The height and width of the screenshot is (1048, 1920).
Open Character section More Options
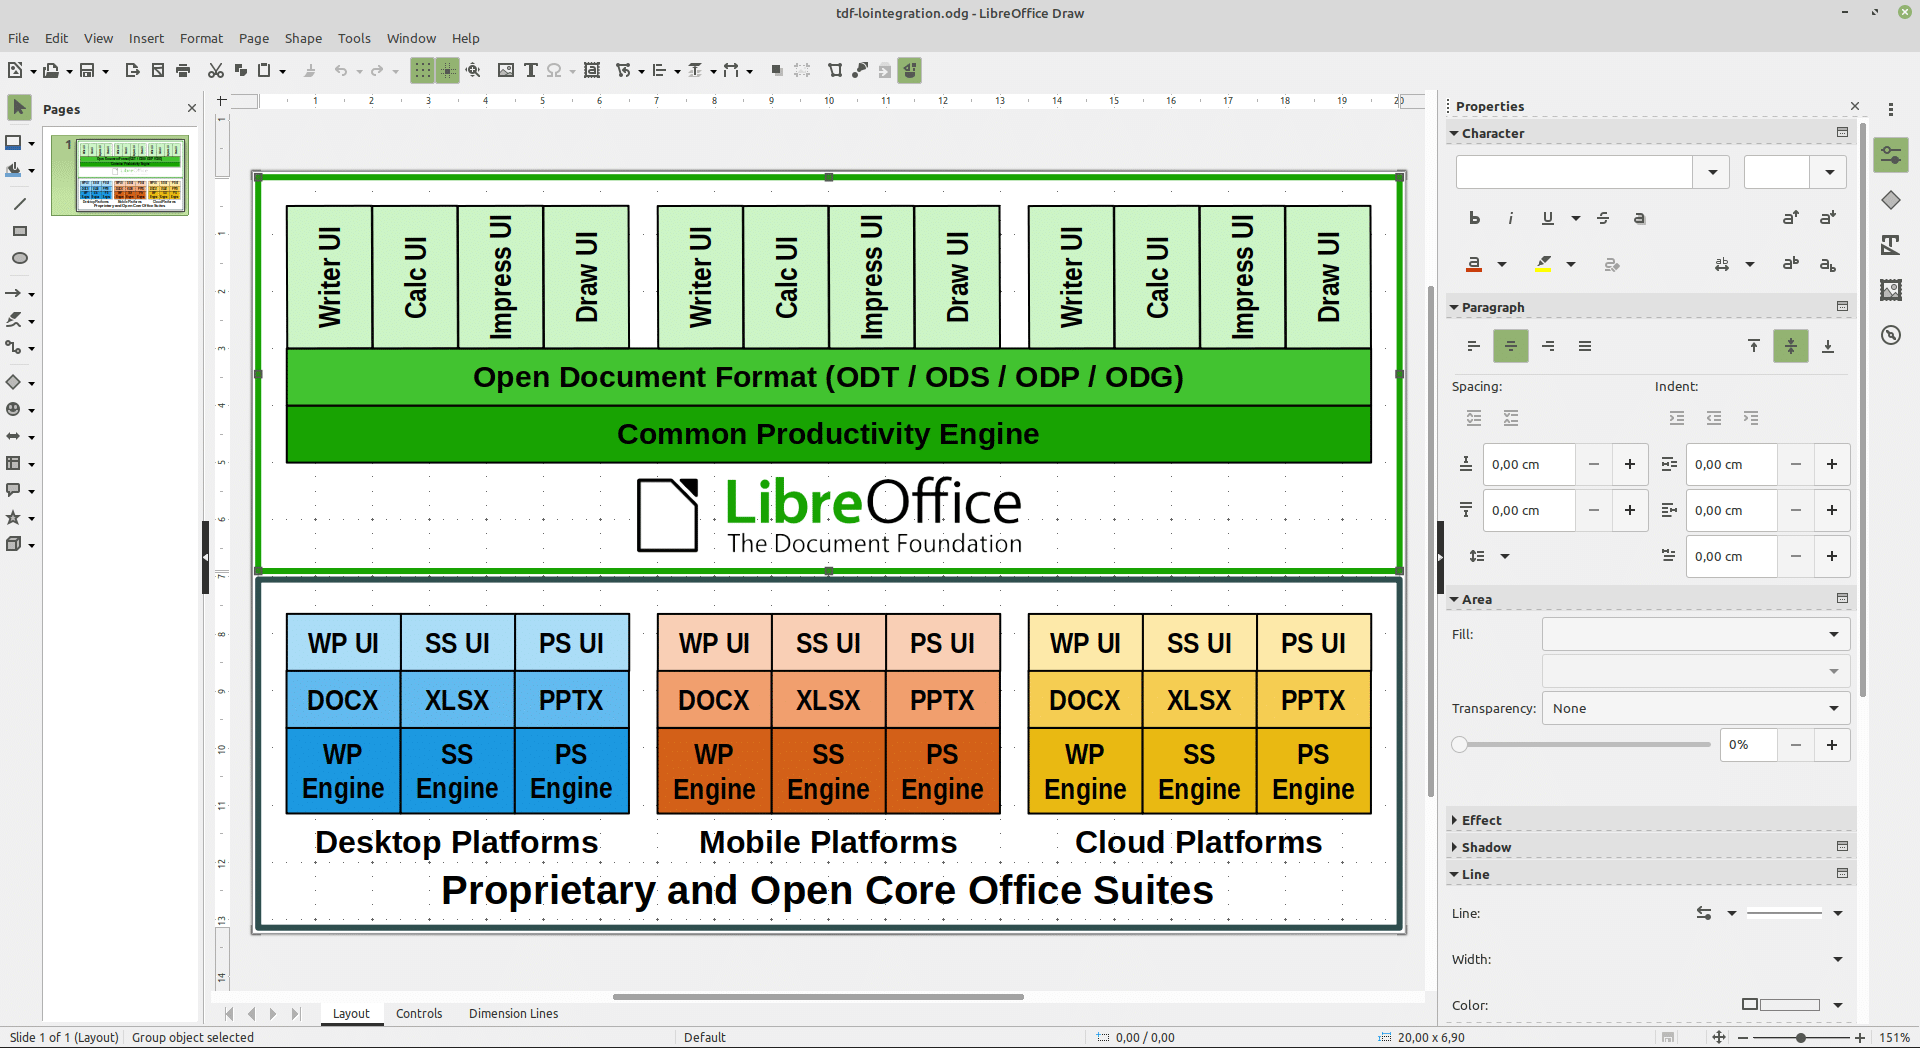coord(1842,132)
